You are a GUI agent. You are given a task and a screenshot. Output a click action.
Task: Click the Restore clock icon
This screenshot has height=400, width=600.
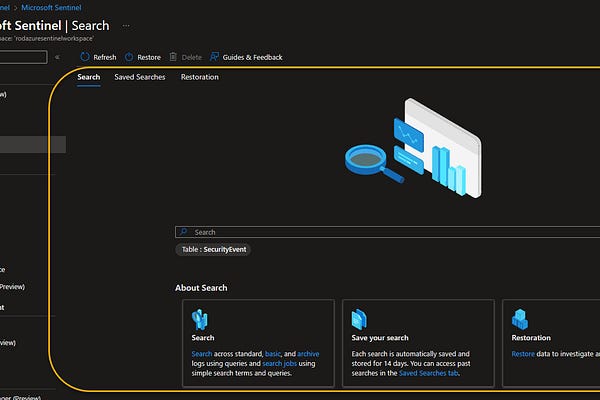click(129, 57)
